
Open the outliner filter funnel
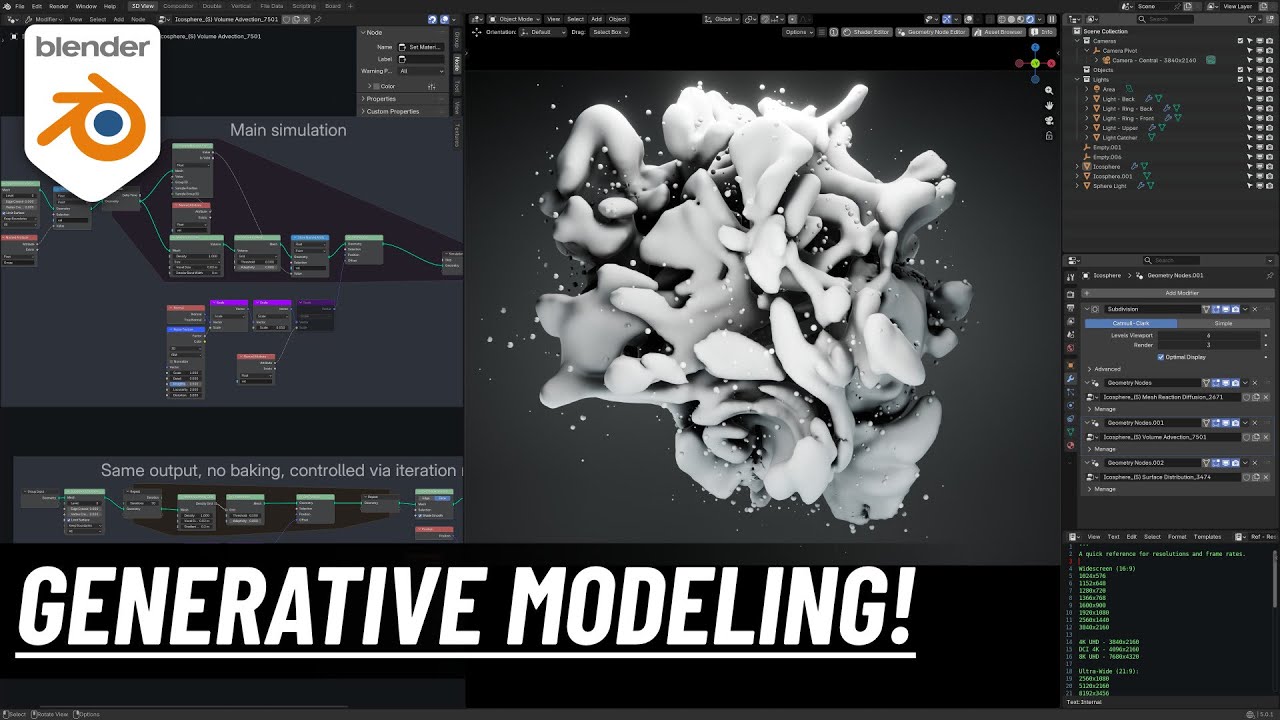click(x=1252, y=19)
